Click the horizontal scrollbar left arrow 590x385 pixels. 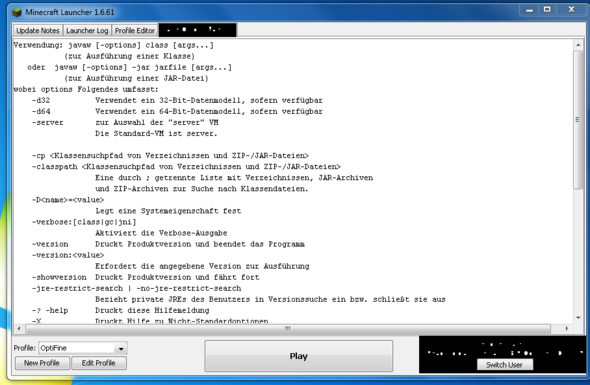19,329
